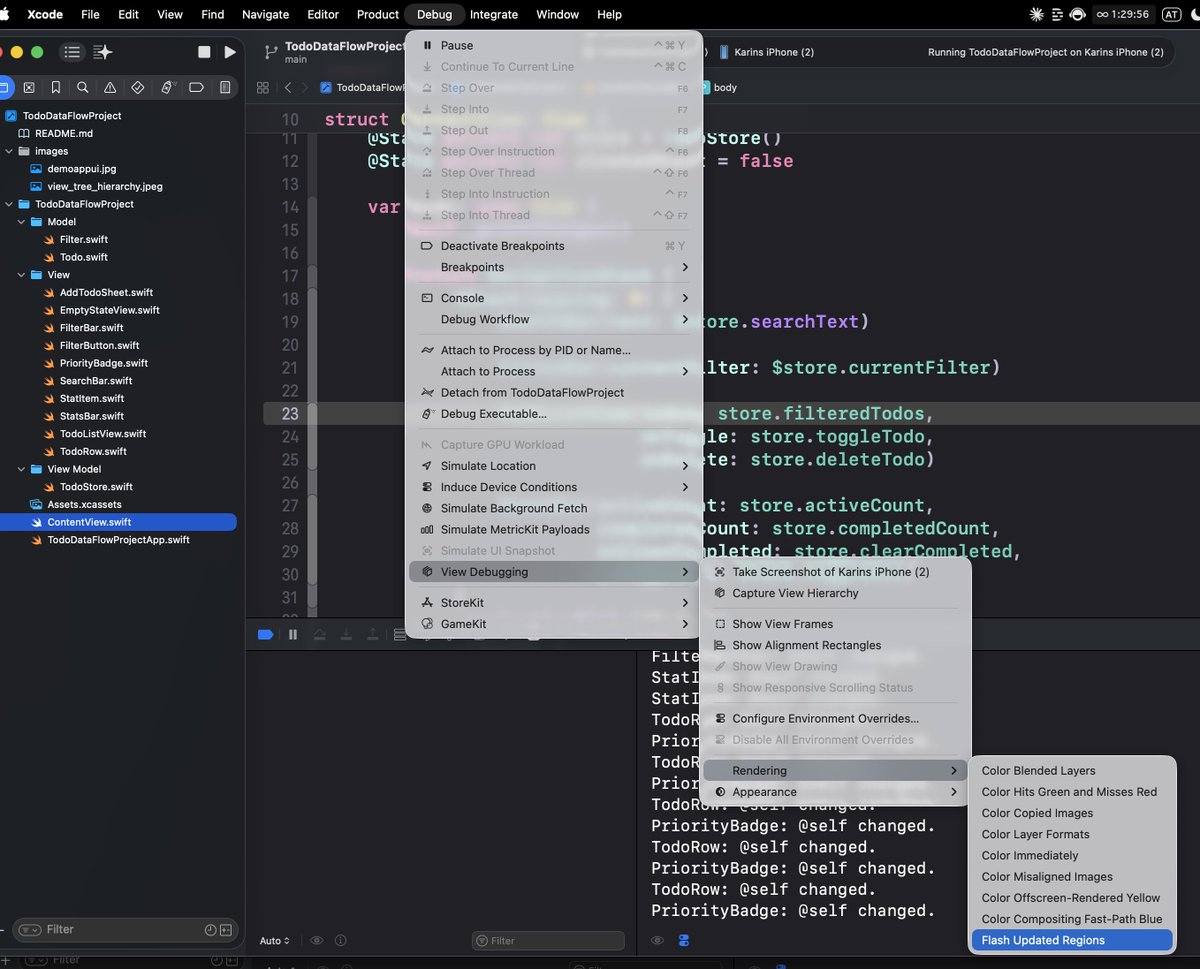
Task: Click the blue console metadata toggle icon
Action: point(684,941)
